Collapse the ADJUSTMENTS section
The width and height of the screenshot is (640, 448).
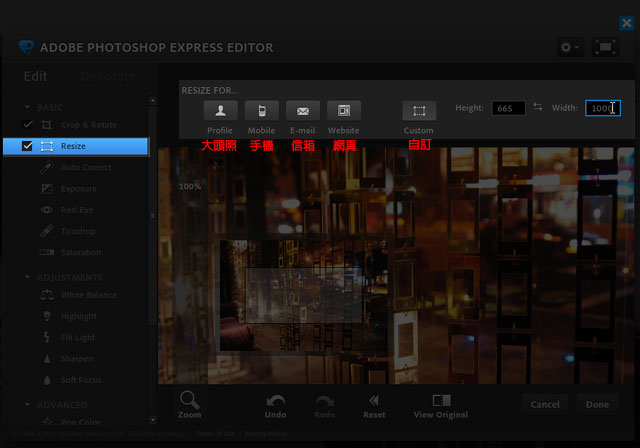coord(27,277)
